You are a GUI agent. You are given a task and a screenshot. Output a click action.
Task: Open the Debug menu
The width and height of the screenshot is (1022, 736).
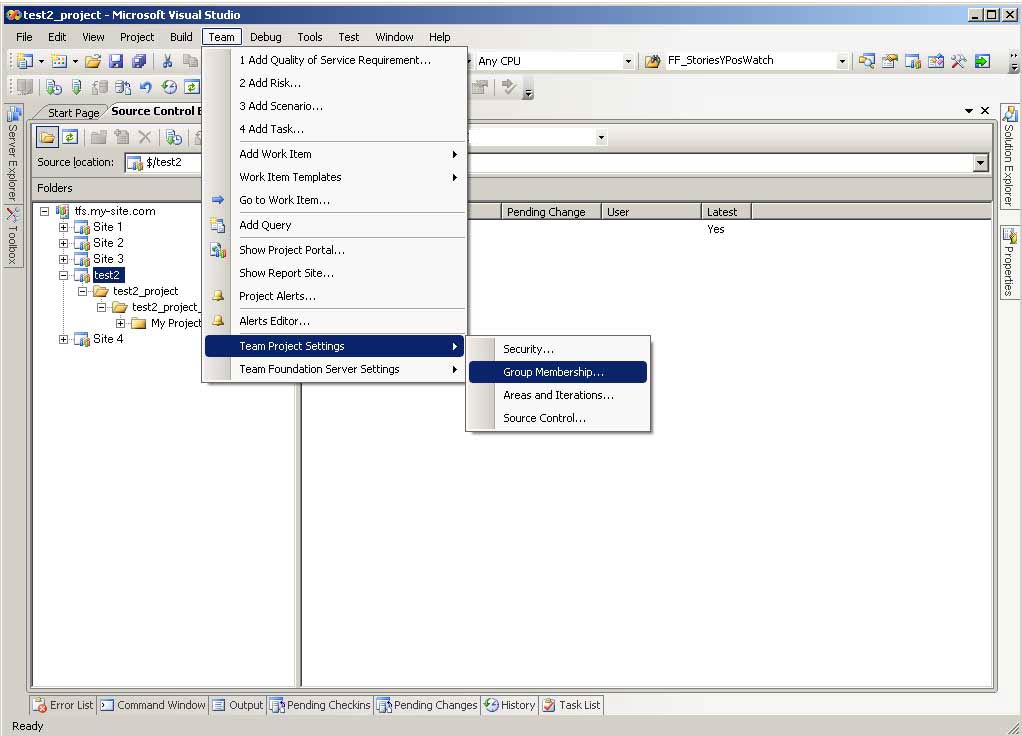click(x=265, y=37)
